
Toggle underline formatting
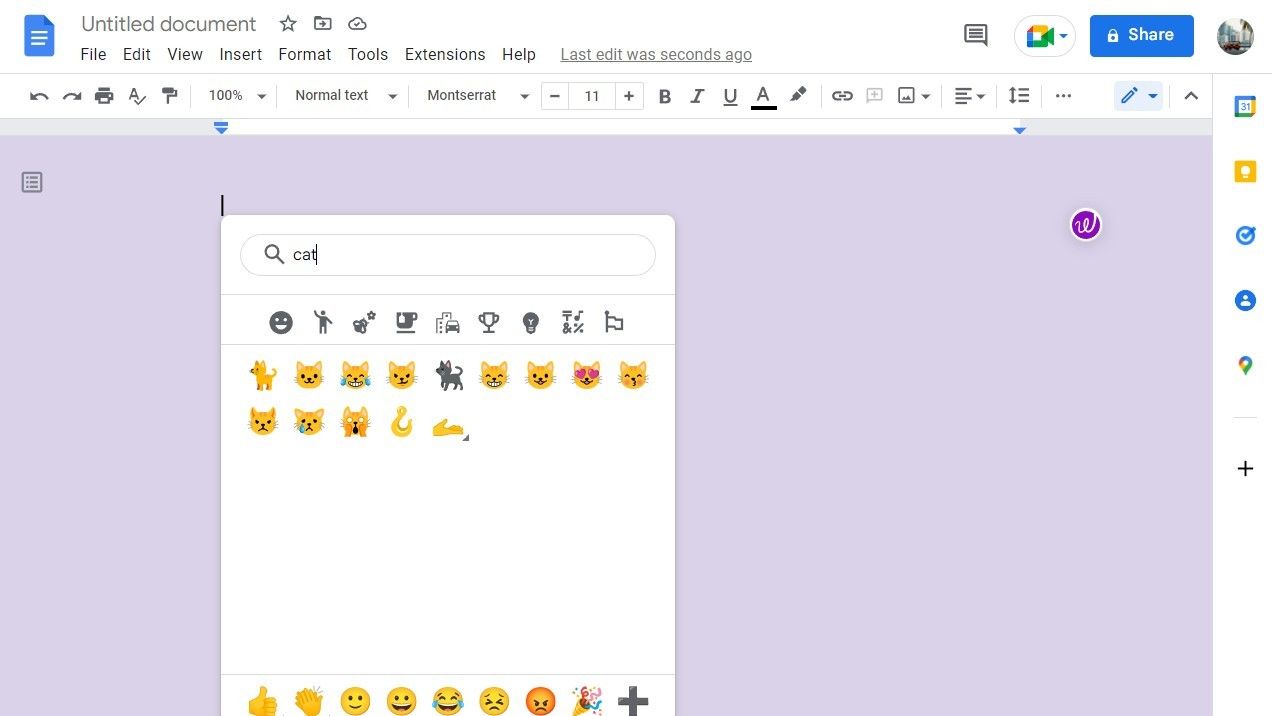730,95
